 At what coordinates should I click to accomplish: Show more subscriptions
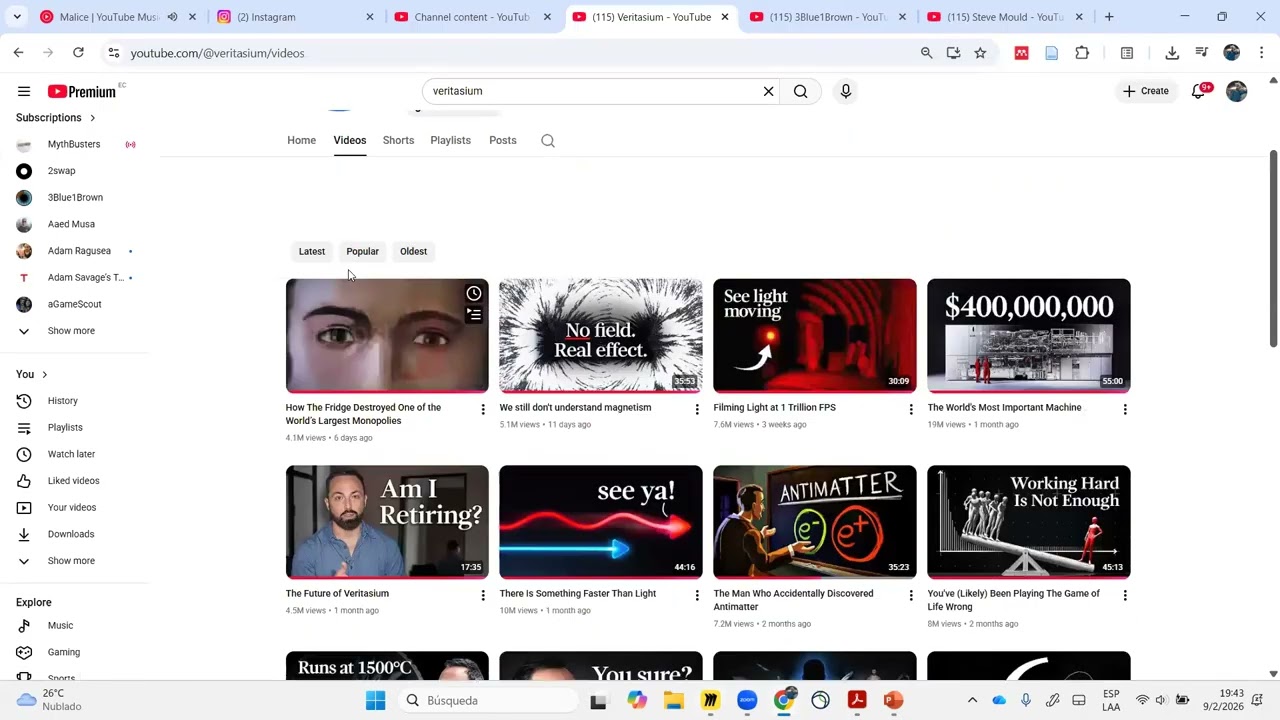click(x=71, y=331)
